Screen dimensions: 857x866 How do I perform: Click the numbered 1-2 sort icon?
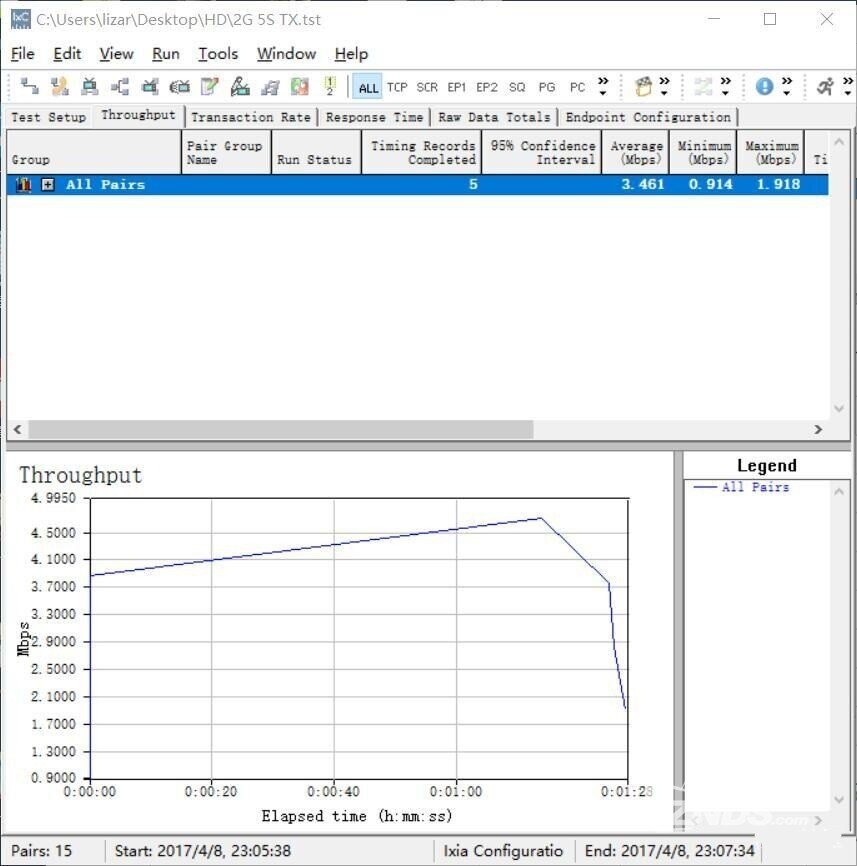coord(329,86)
